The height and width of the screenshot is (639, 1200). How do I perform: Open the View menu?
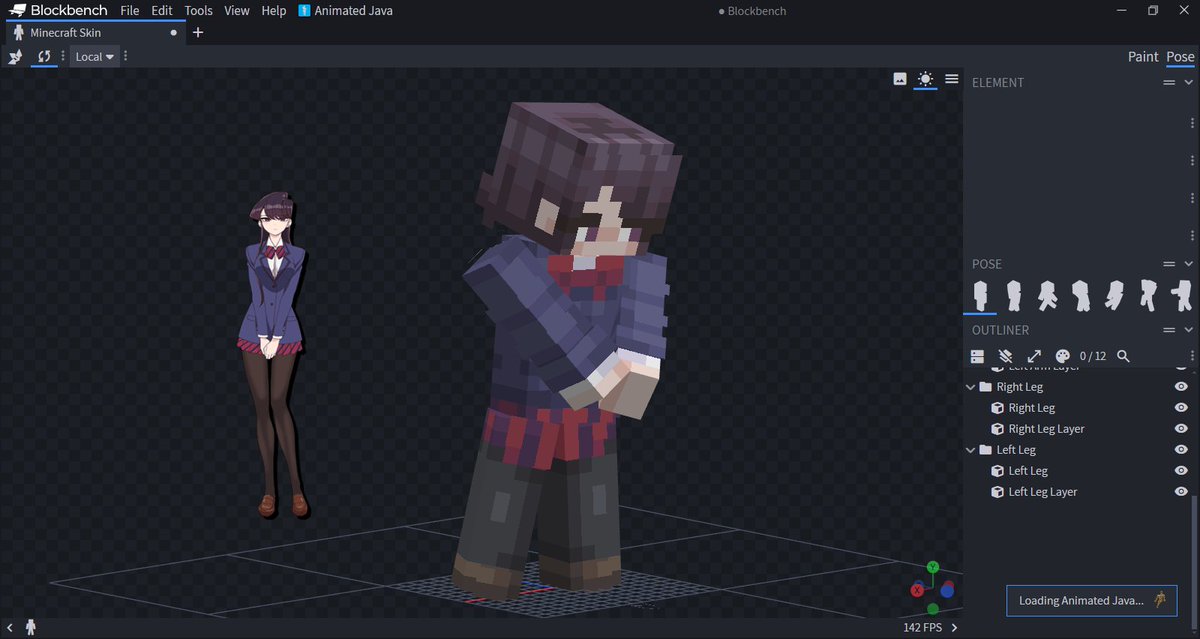pos(237,11)
